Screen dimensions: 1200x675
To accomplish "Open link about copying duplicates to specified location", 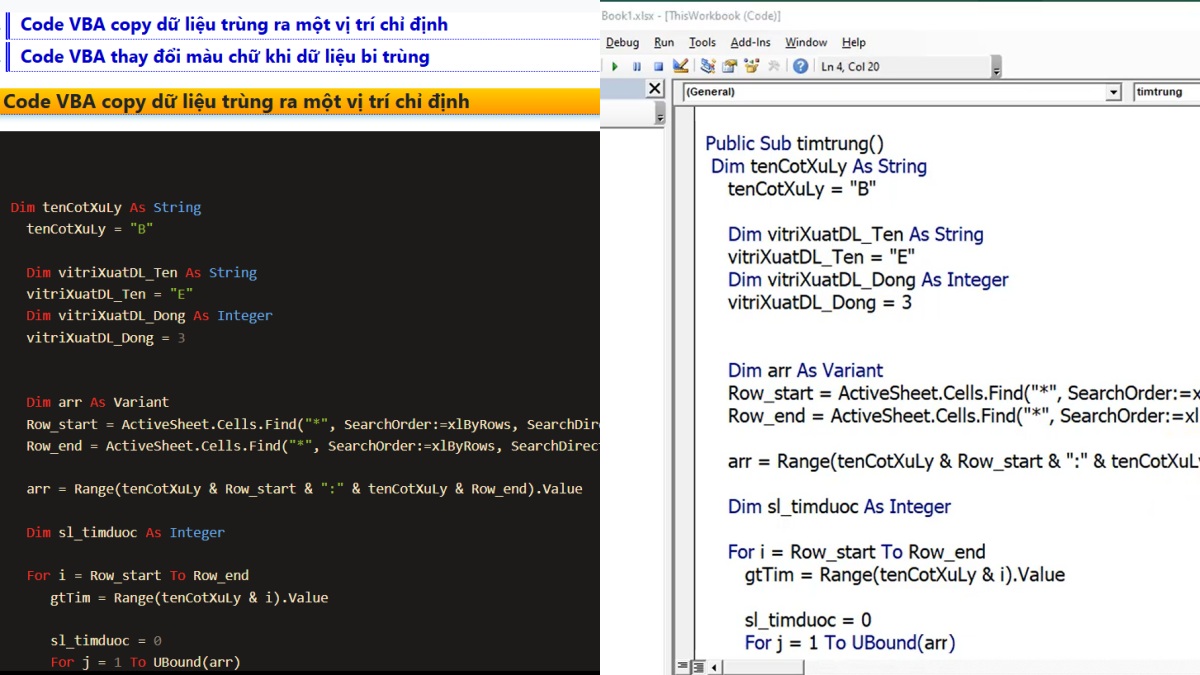I will coord(234,24).
